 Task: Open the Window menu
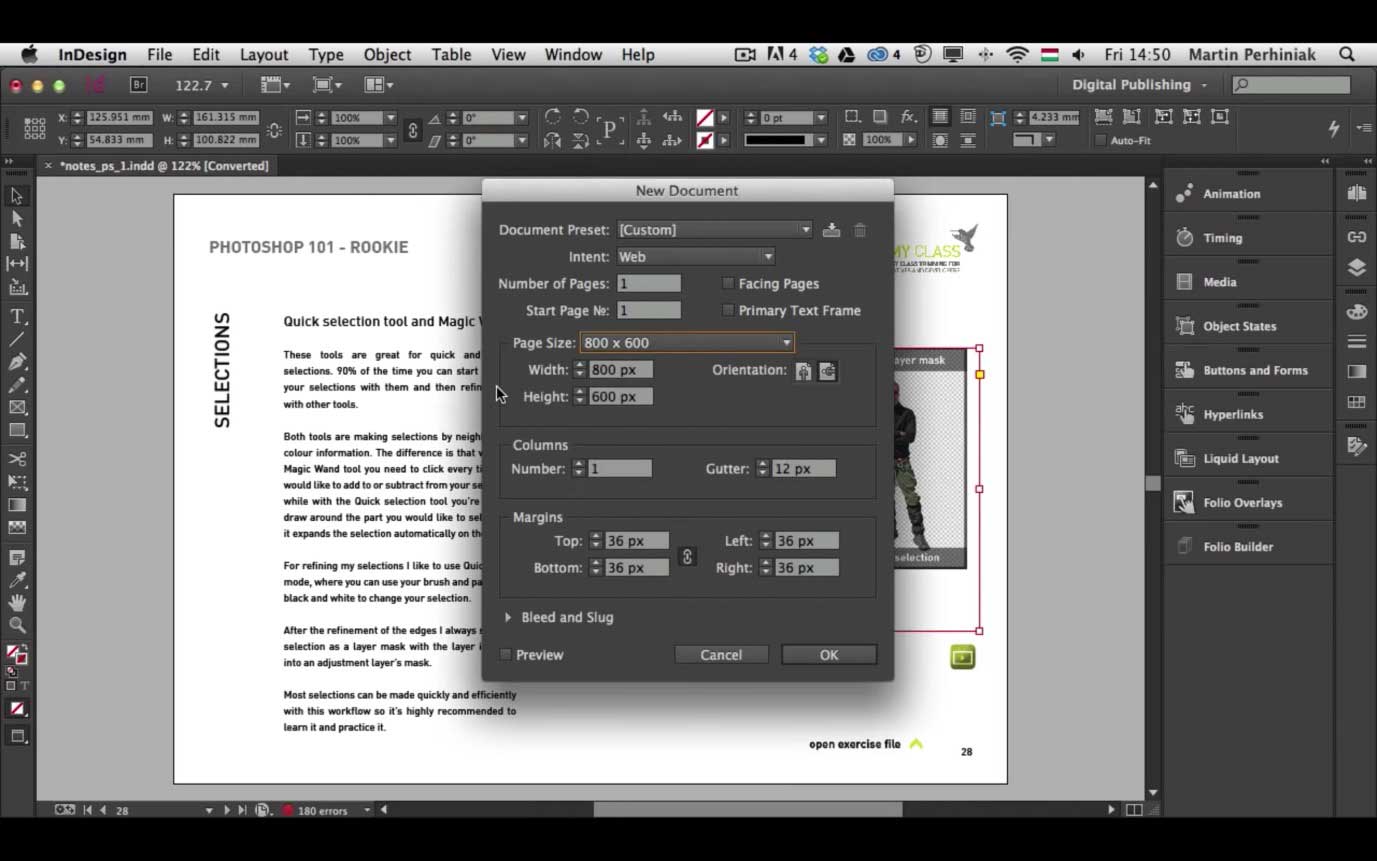tap(573, 55)
